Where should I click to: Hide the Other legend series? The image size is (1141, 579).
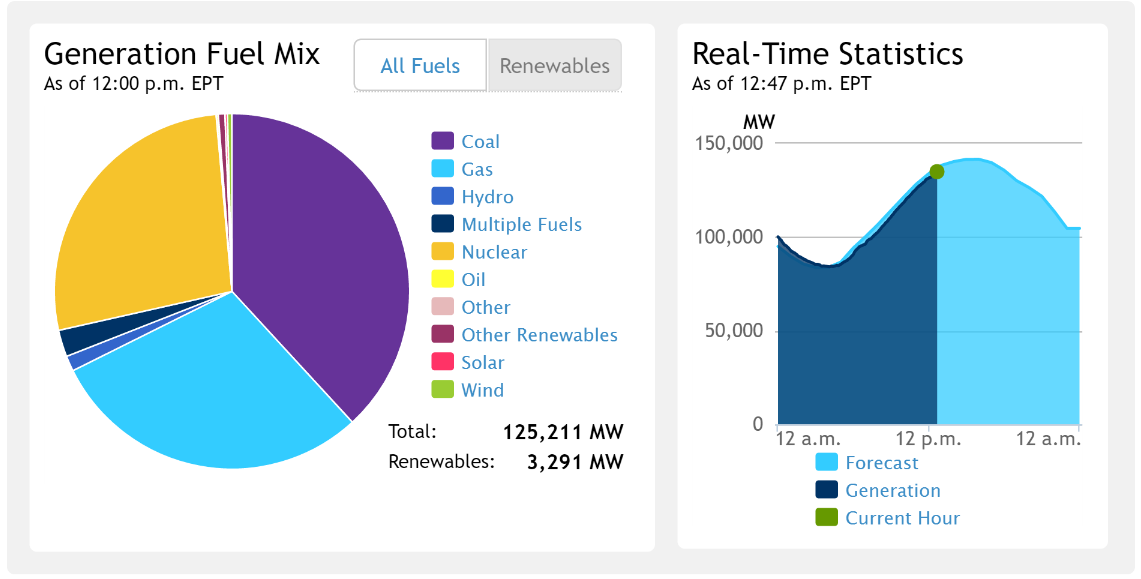[485, 307]
